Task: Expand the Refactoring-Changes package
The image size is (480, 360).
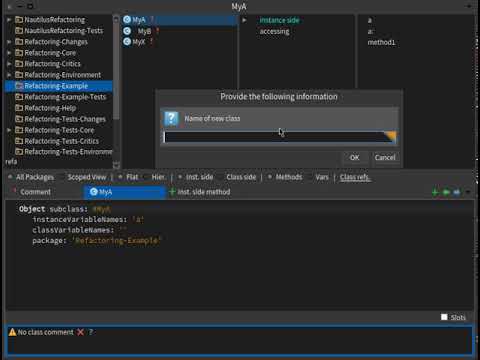Action: pos(9,42)
